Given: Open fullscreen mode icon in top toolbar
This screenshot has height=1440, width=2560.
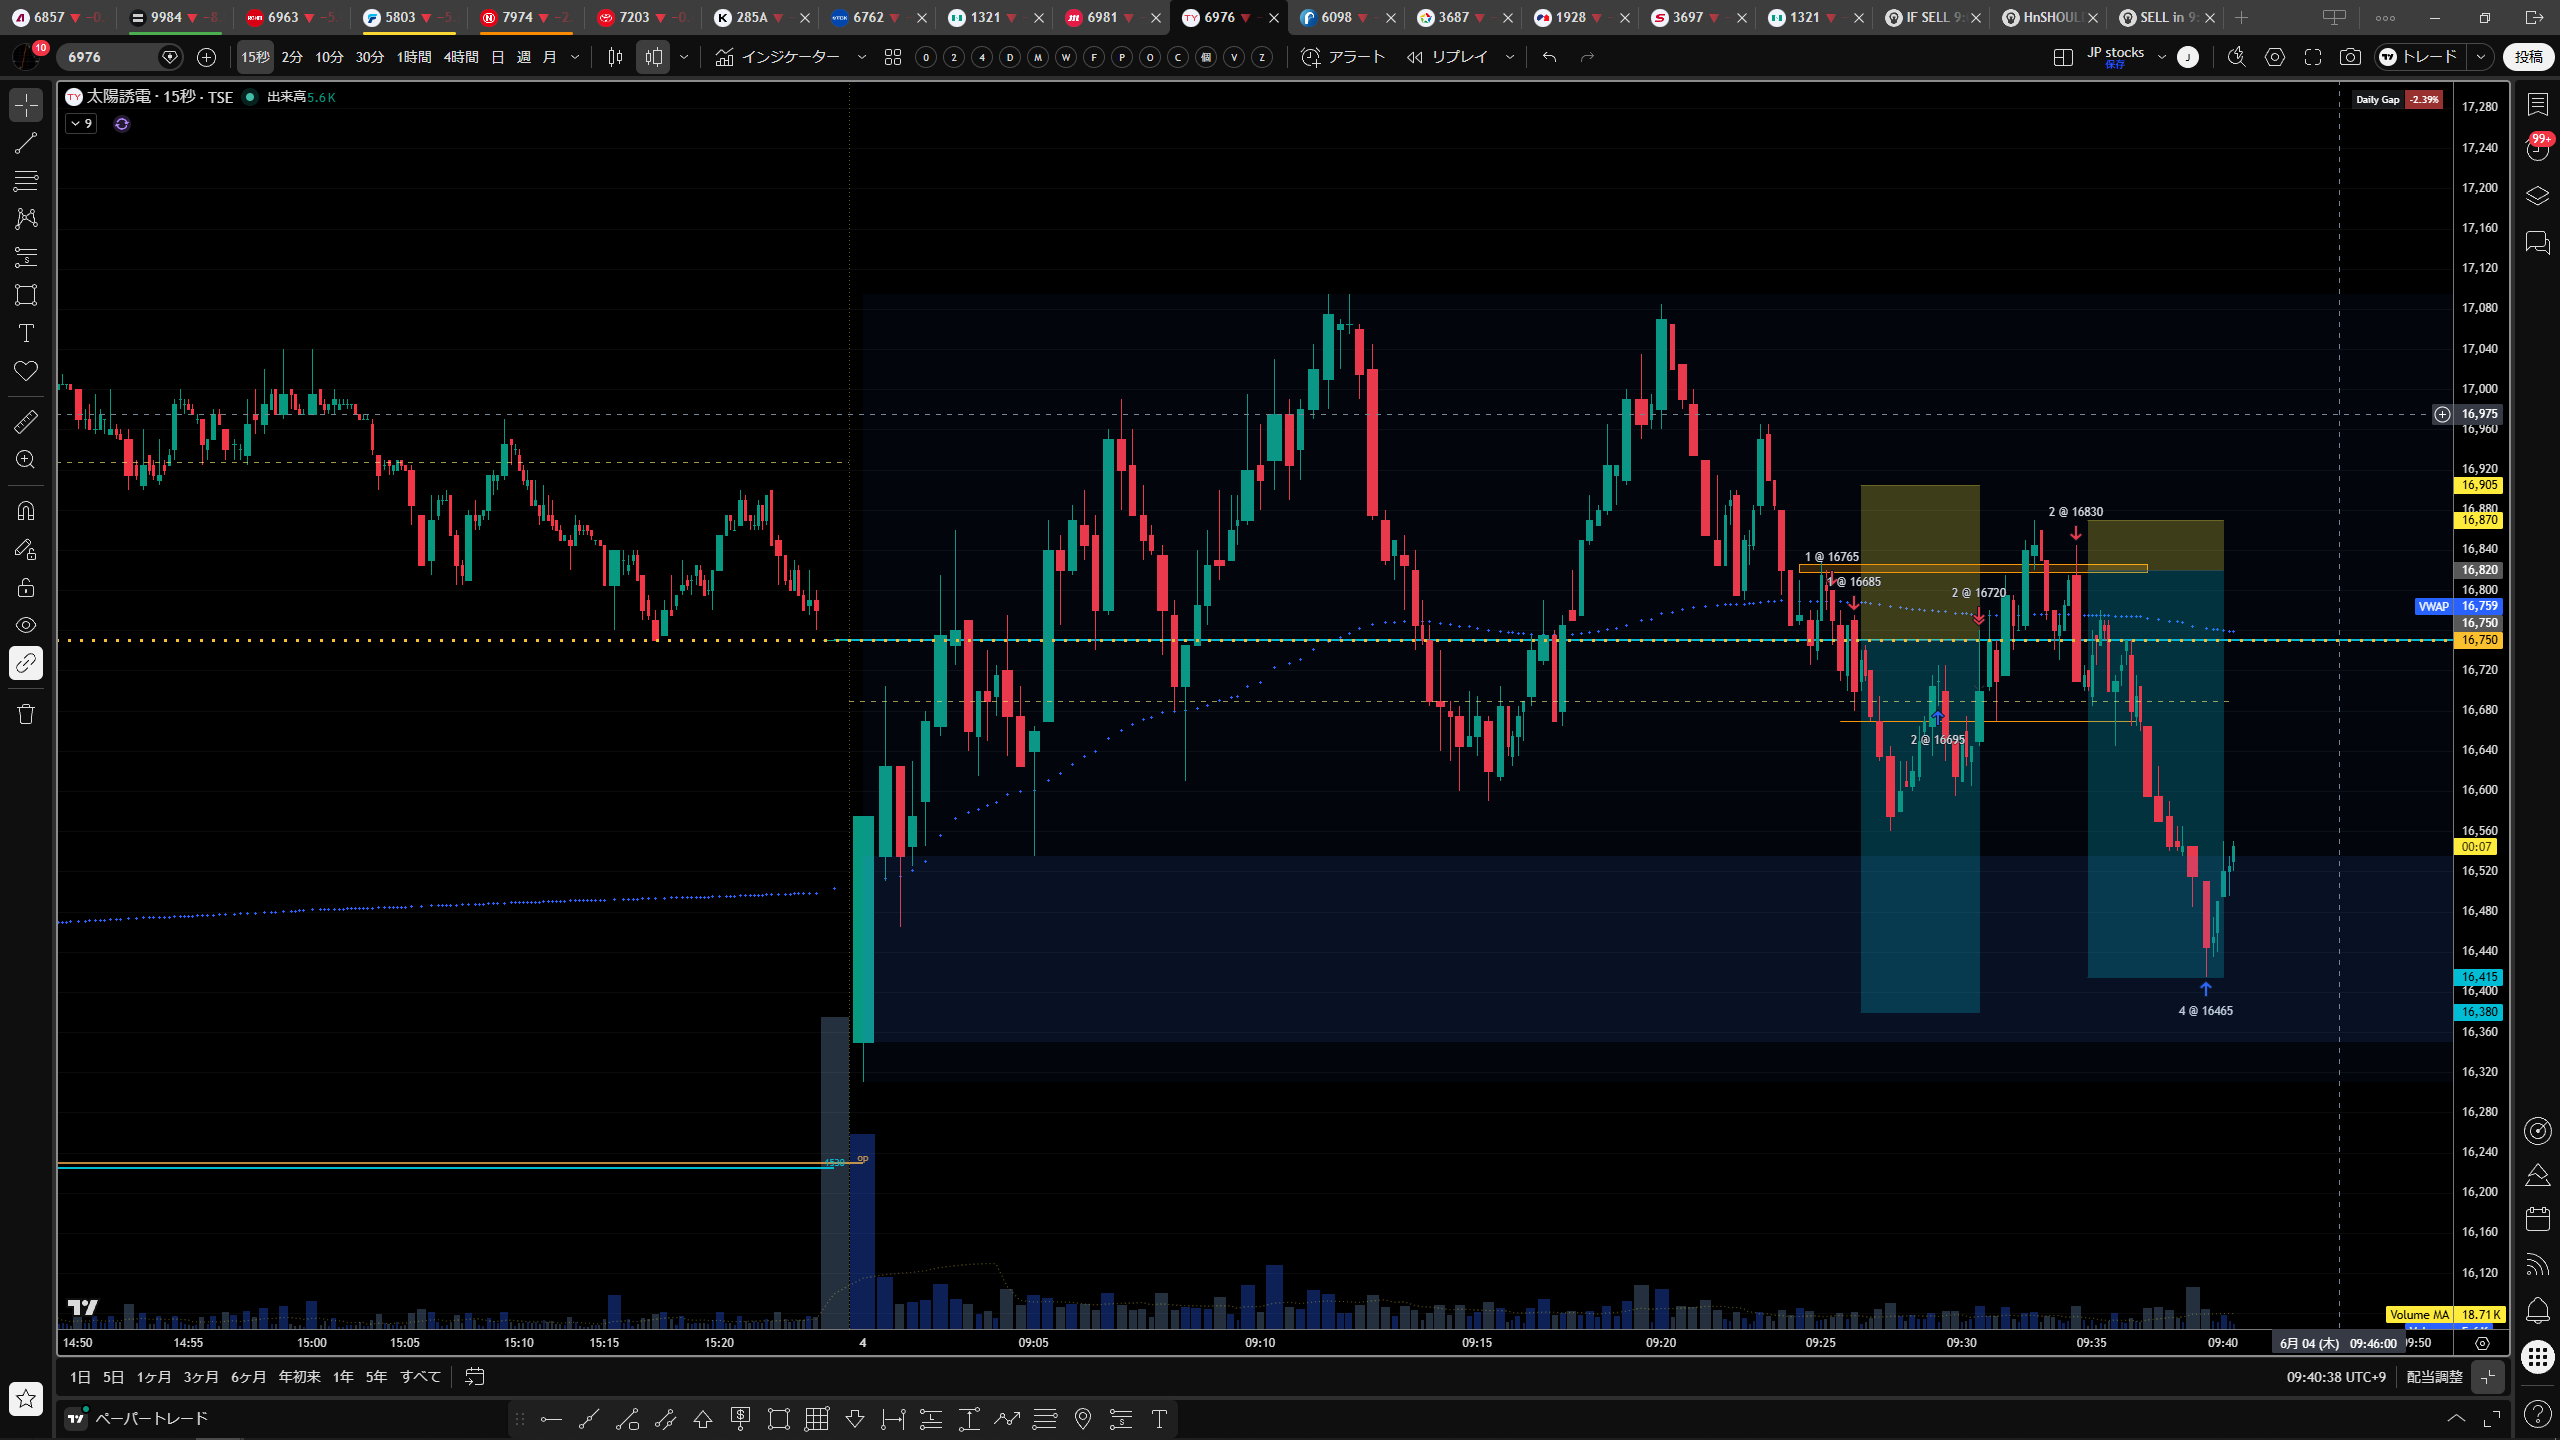Looking at the screenshot, I should [2313, 57].
